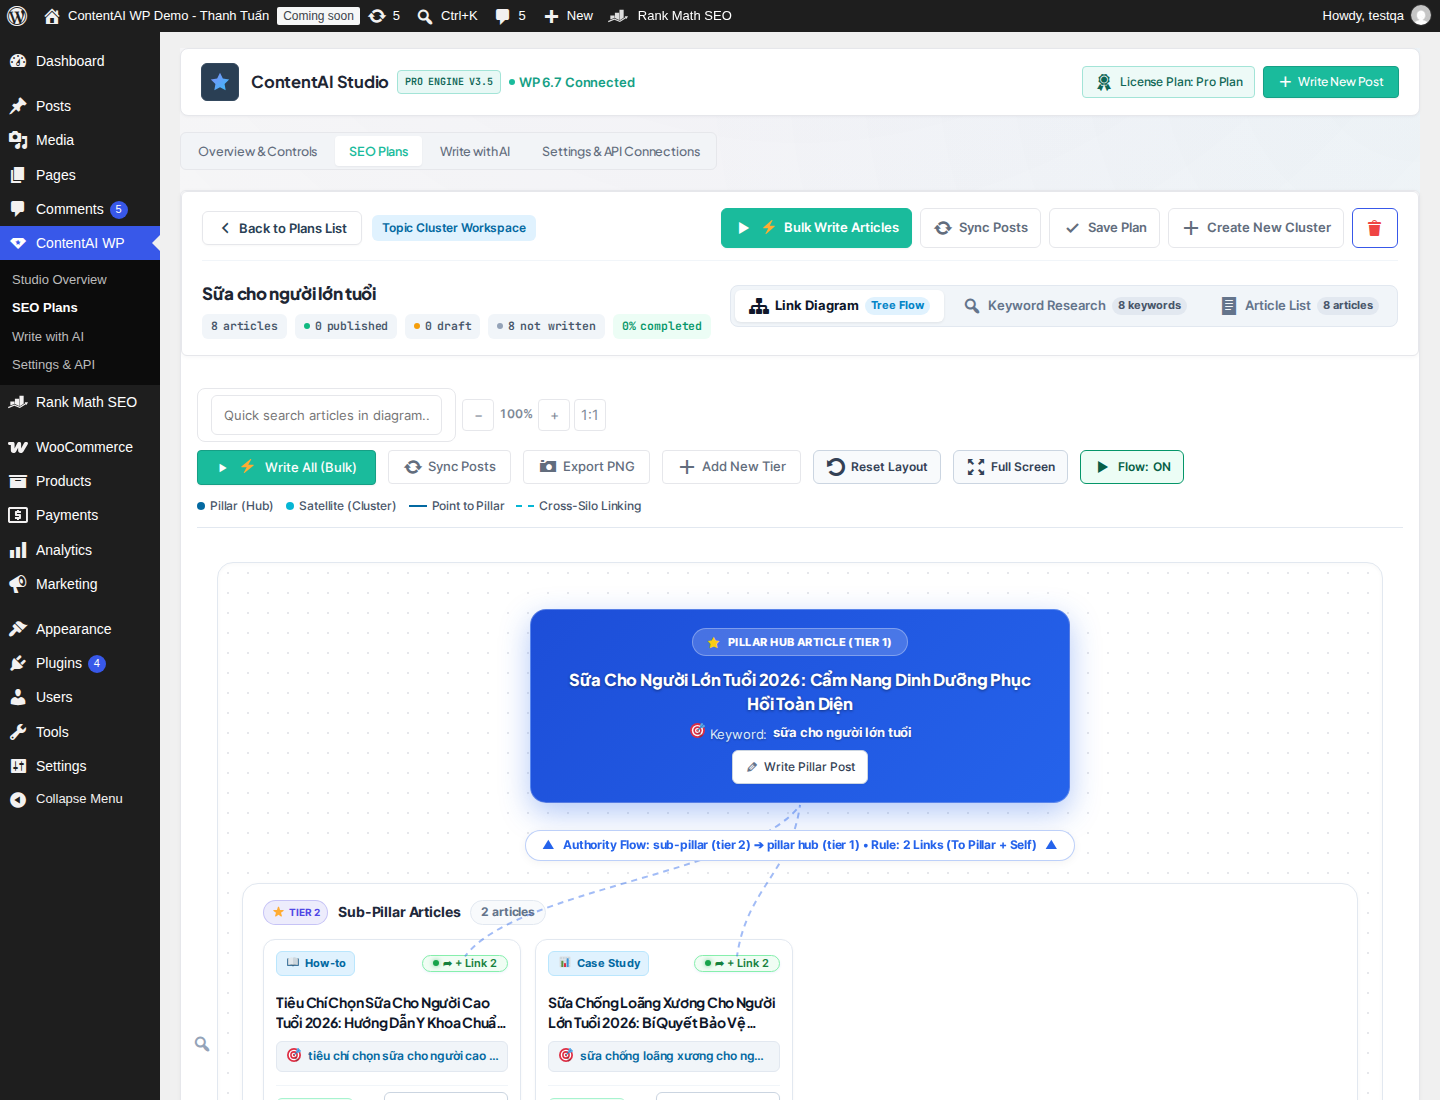Open Dashboard from the sidebar
The height and width of the screenshot is (1100, 1440).
click(x=80, y=61)
